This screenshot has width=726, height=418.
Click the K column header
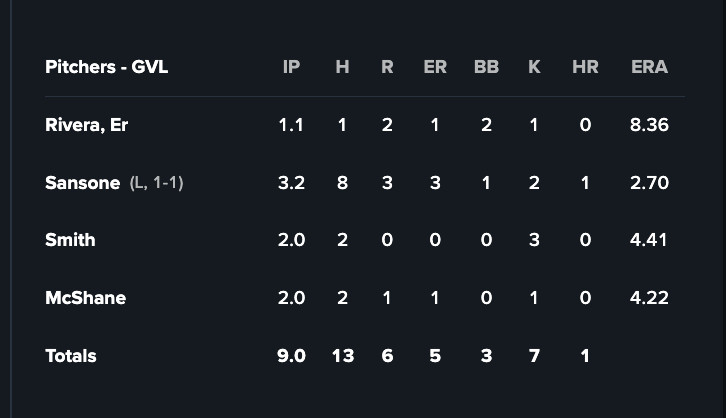point(534,67)
